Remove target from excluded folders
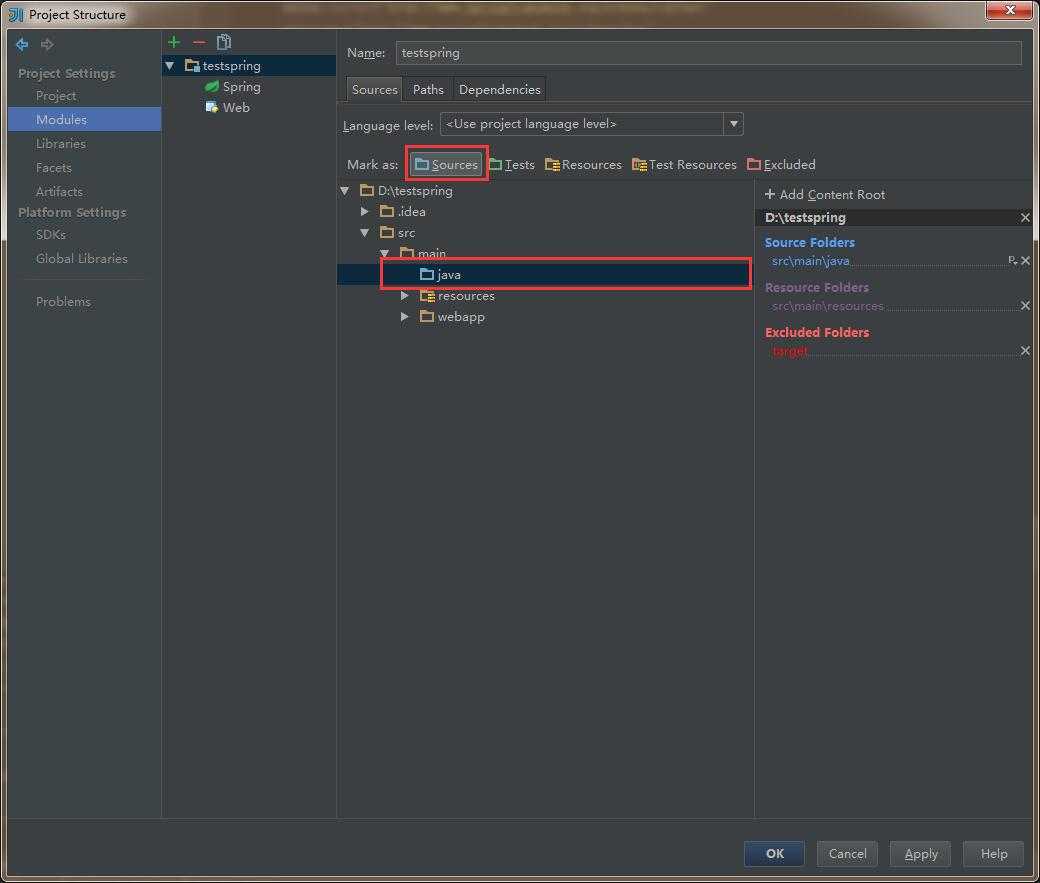The width and height of the screenshot is (1040, 883). (1025, 350)
